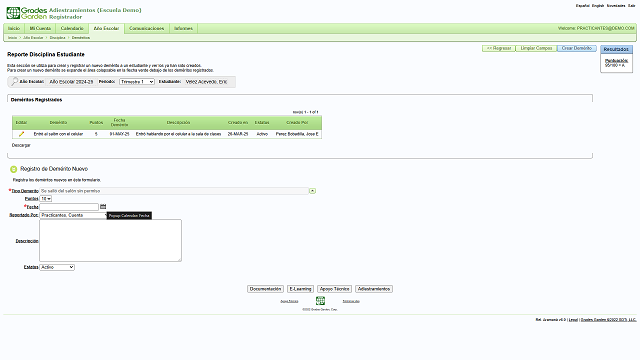Go to the Comunicaciones tab

pyautogui.click(x=147, y=29)
